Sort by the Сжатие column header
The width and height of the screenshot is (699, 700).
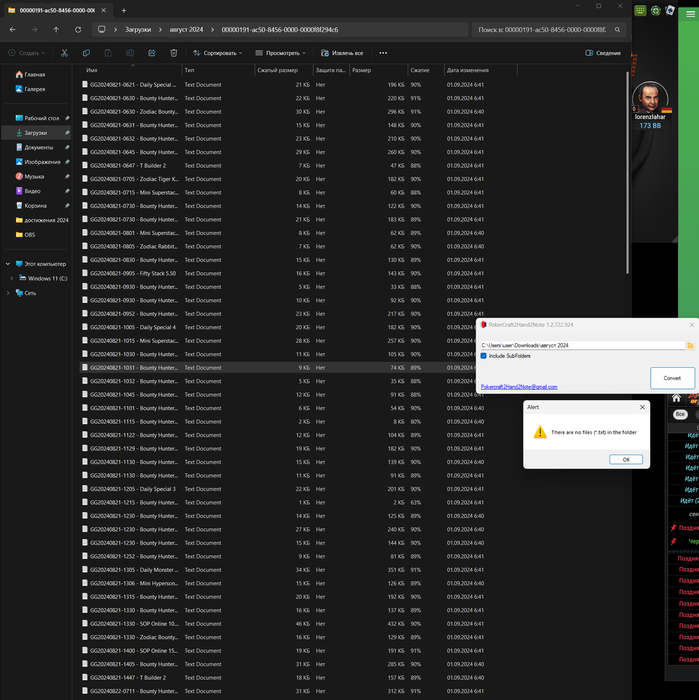420,70
